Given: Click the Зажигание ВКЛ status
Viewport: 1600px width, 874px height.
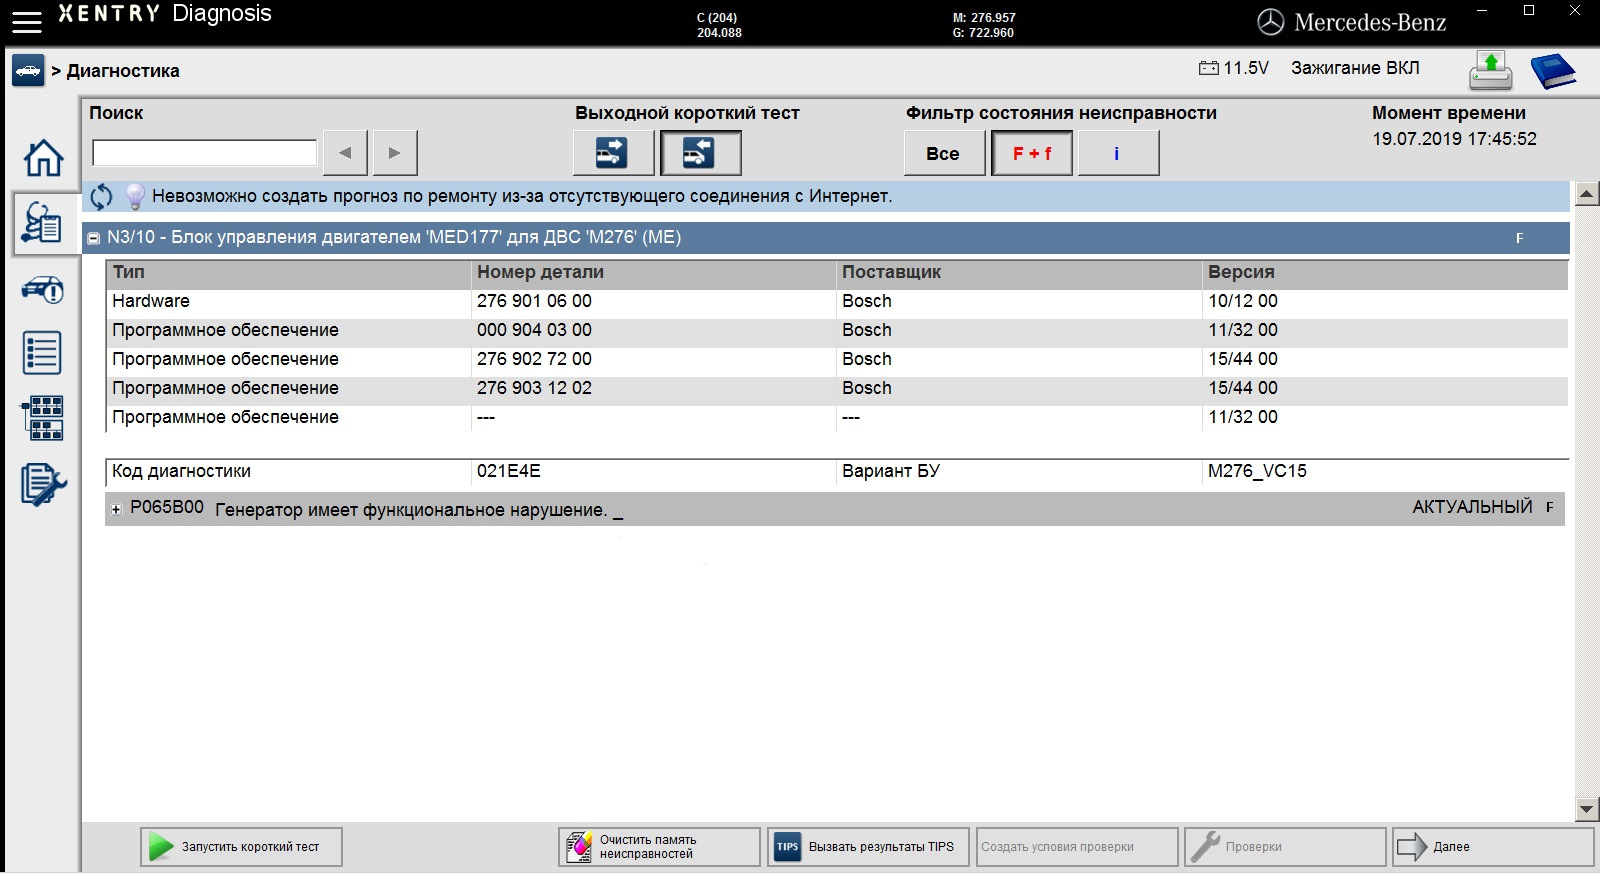Looking at the screenshot, I should (1355, 68).
